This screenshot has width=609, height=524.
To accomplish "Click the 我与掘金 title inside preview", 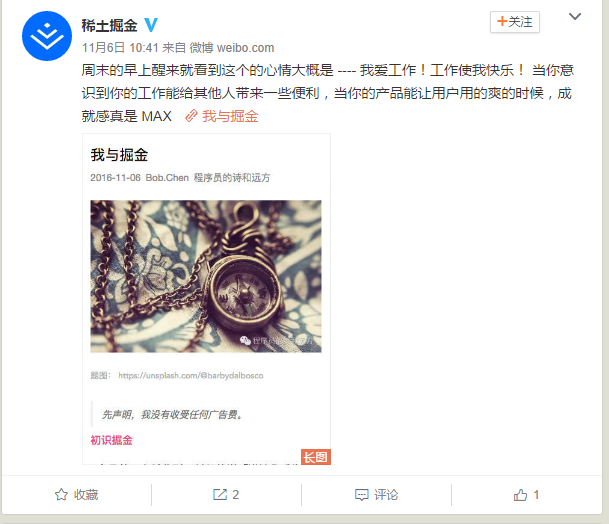I will point(119,155).
